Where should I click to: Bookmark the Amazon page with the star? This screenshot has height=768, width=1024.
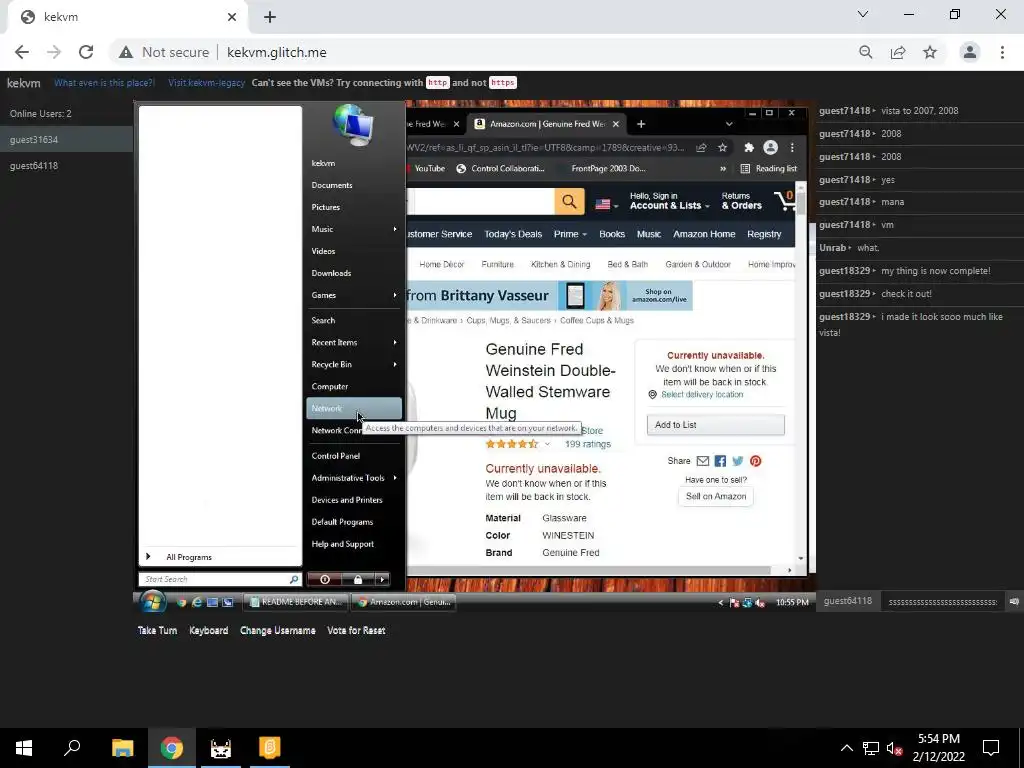(x=722, y=148)
